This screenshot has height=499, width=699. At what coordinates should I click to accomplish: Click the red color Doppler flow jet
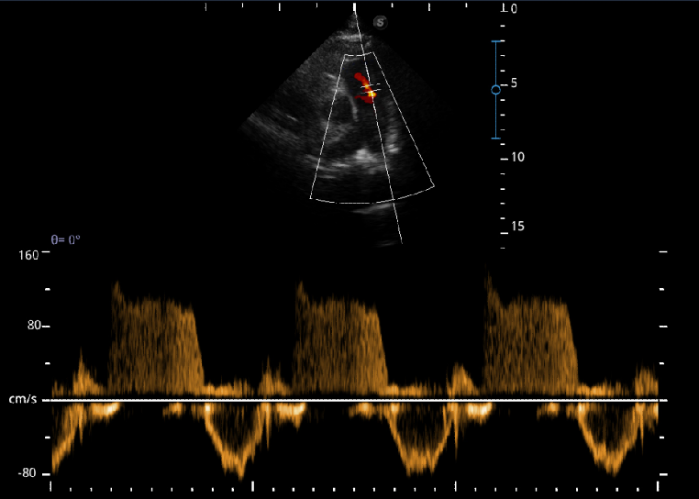pyautogui.click(x=365, y=88)
